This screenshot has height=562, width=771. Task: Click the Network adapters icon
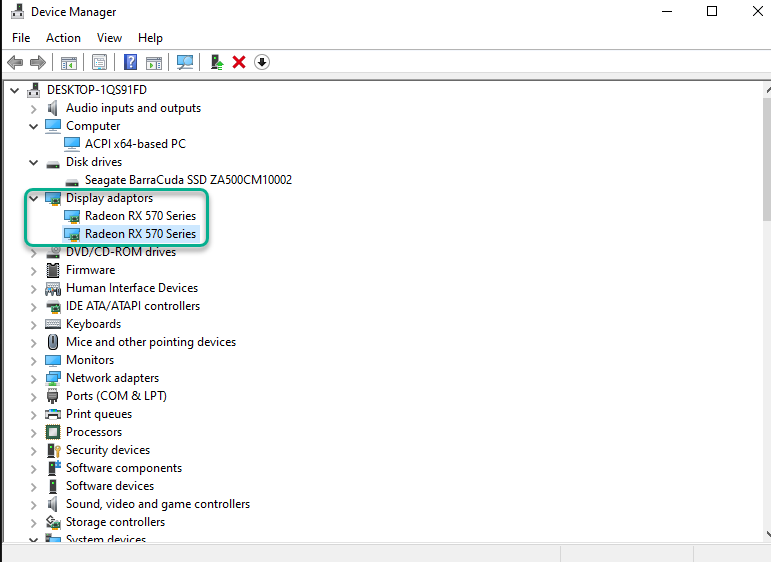coord(53,378)
